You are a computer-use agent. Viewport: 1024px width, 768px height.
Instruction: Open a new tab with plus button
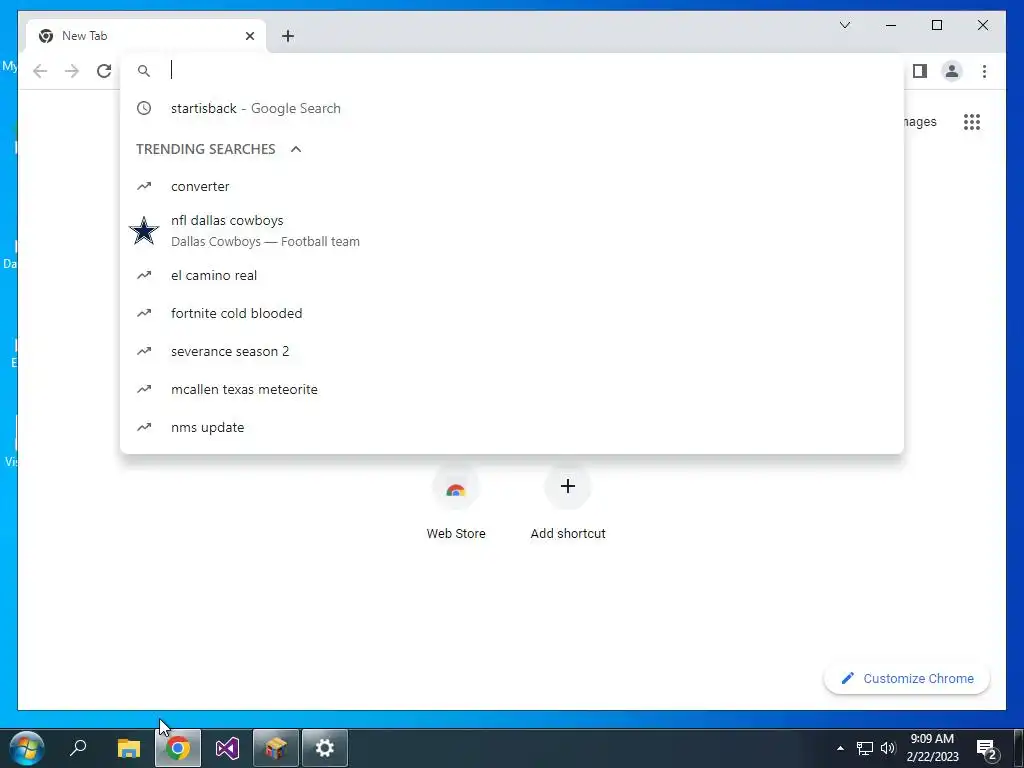(288, 36)
